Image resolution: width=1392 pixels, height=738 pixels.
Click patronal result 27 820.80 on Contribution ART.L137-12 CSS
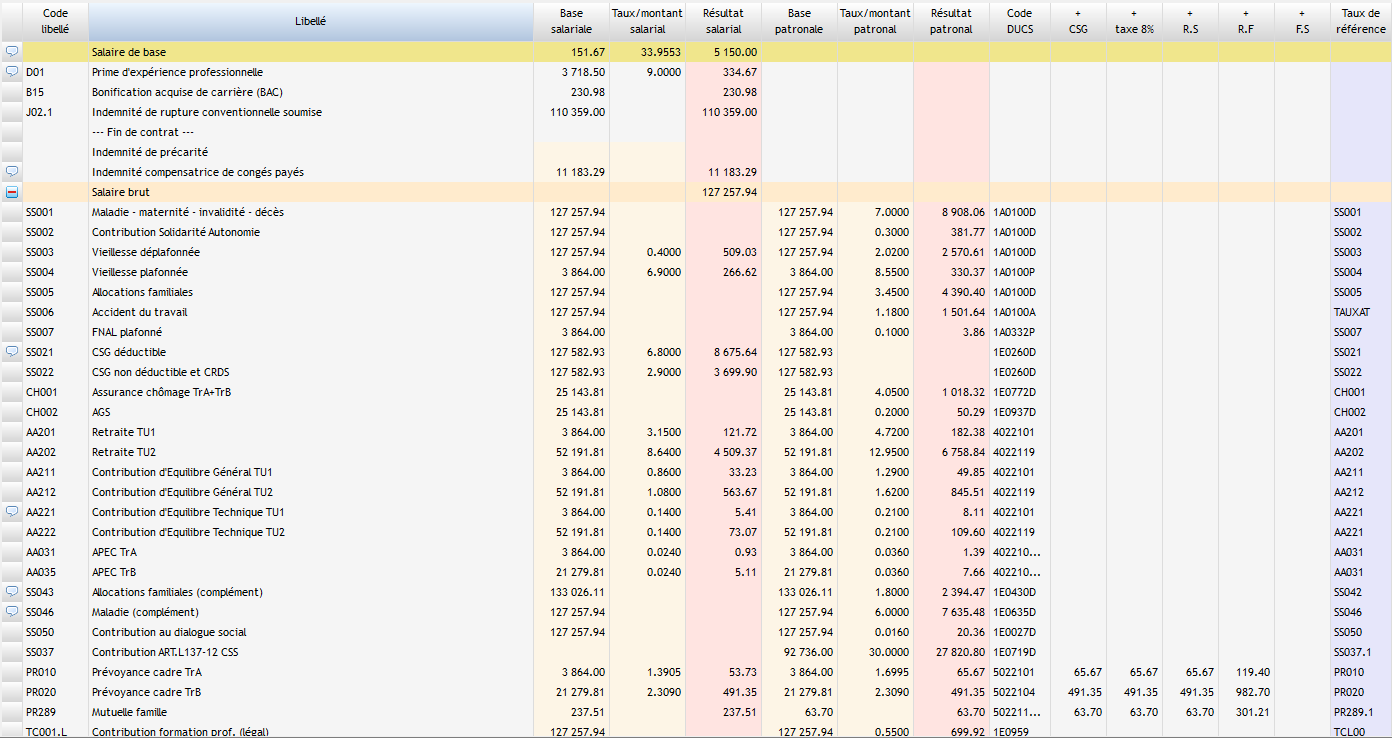point(961,652)
